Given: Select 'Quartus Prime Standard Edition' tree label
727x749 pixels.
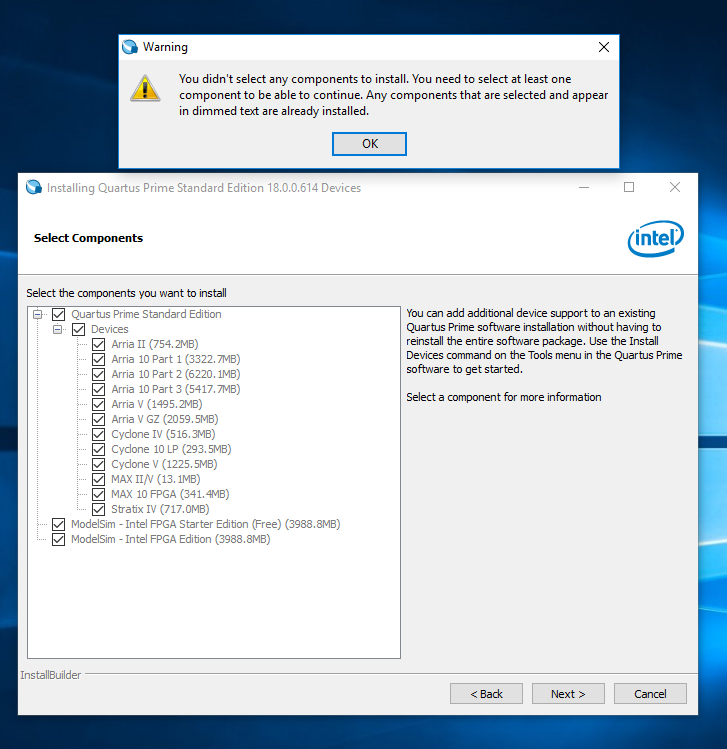Looking at the screenshot, I should (x=146, y=314).
